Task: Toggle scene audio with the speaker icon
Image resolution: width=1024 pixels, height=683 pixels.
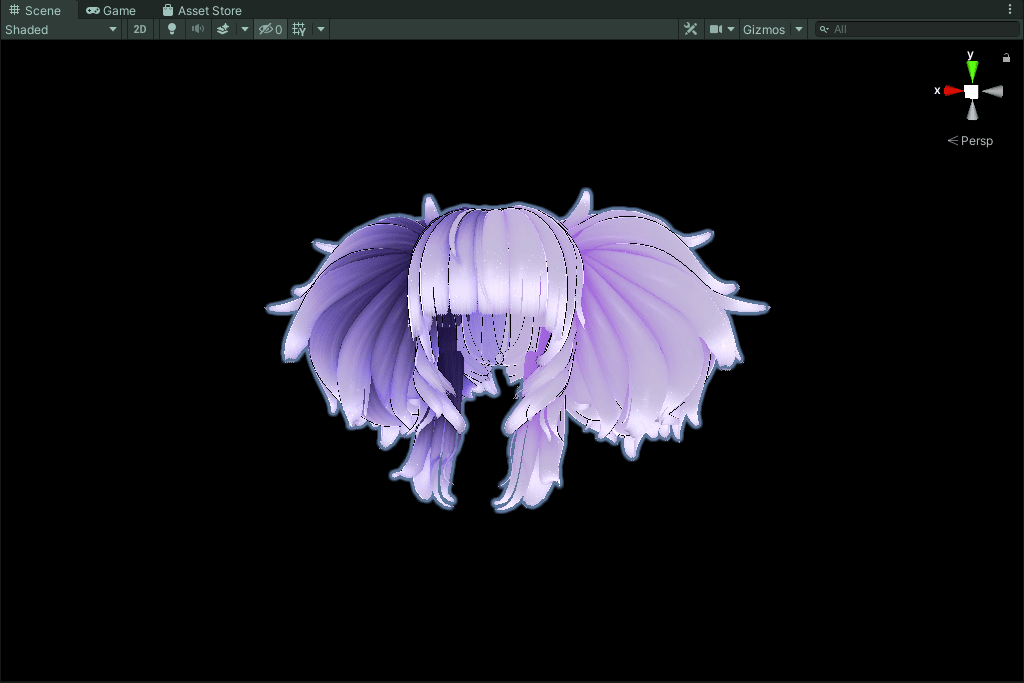Action: click(x=198, y=29)
